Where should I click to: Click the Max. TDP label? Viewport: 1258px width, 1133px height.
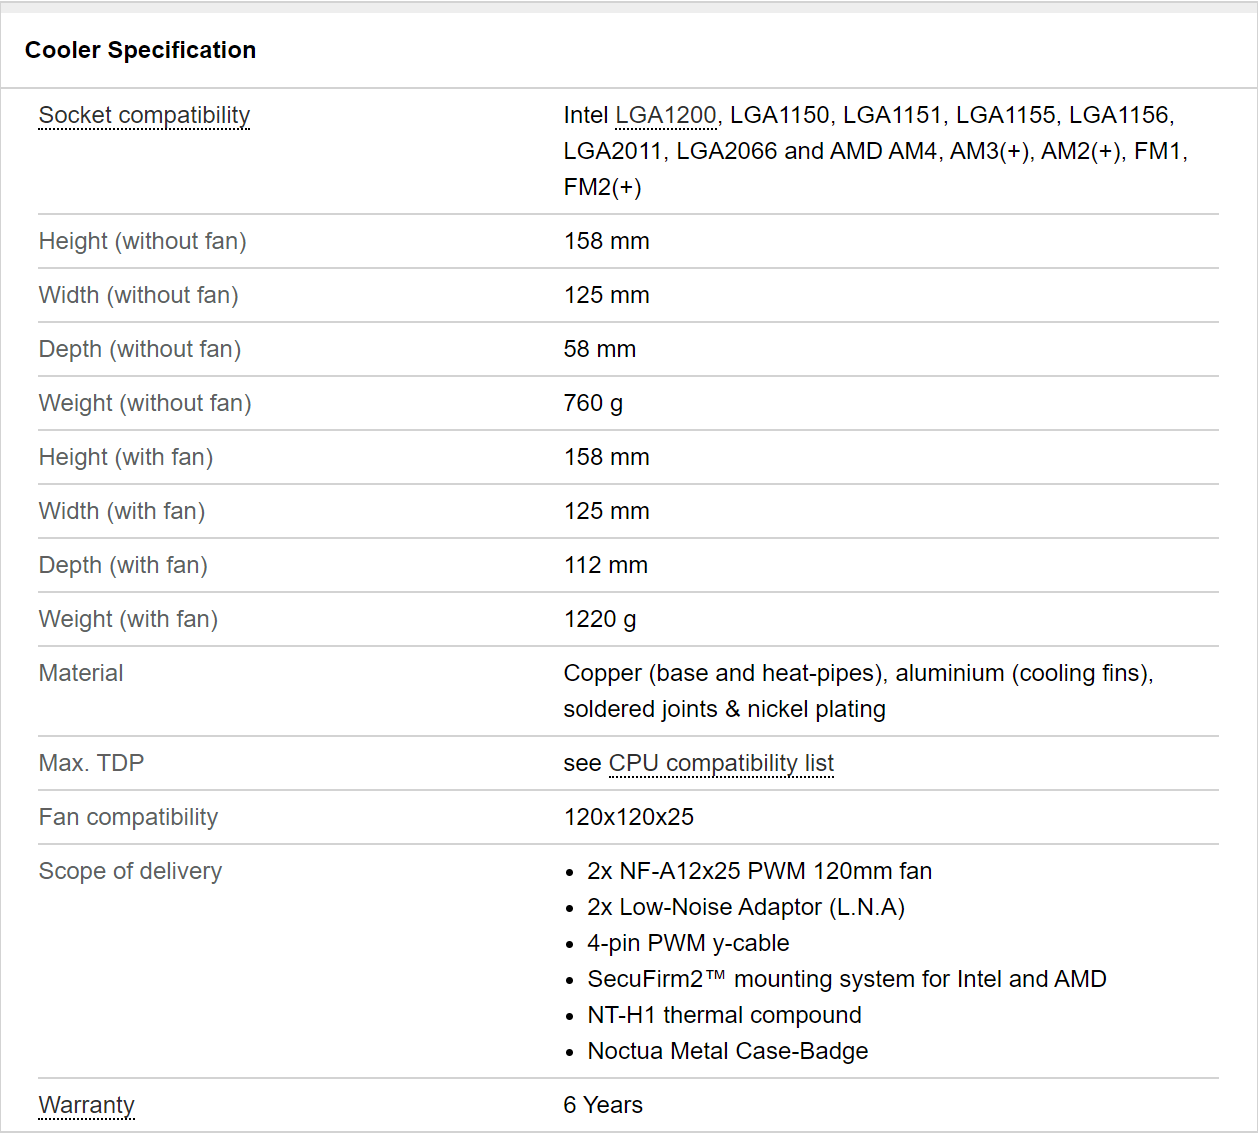tap(91, 763)
